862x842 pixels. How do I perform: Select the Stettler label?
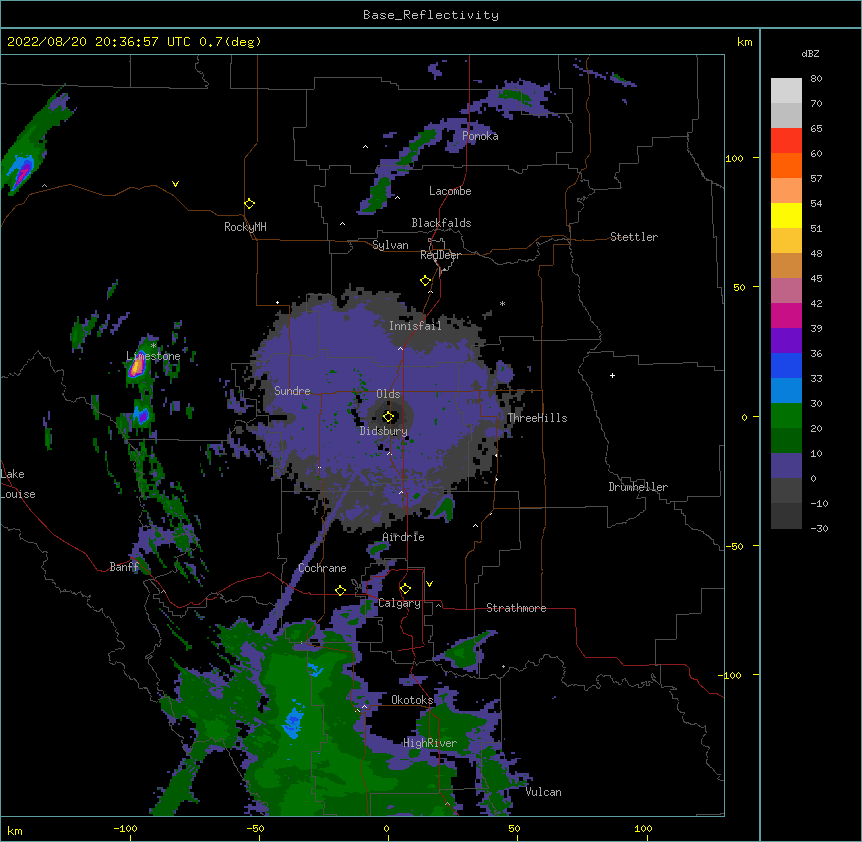[x=634, y=237]
